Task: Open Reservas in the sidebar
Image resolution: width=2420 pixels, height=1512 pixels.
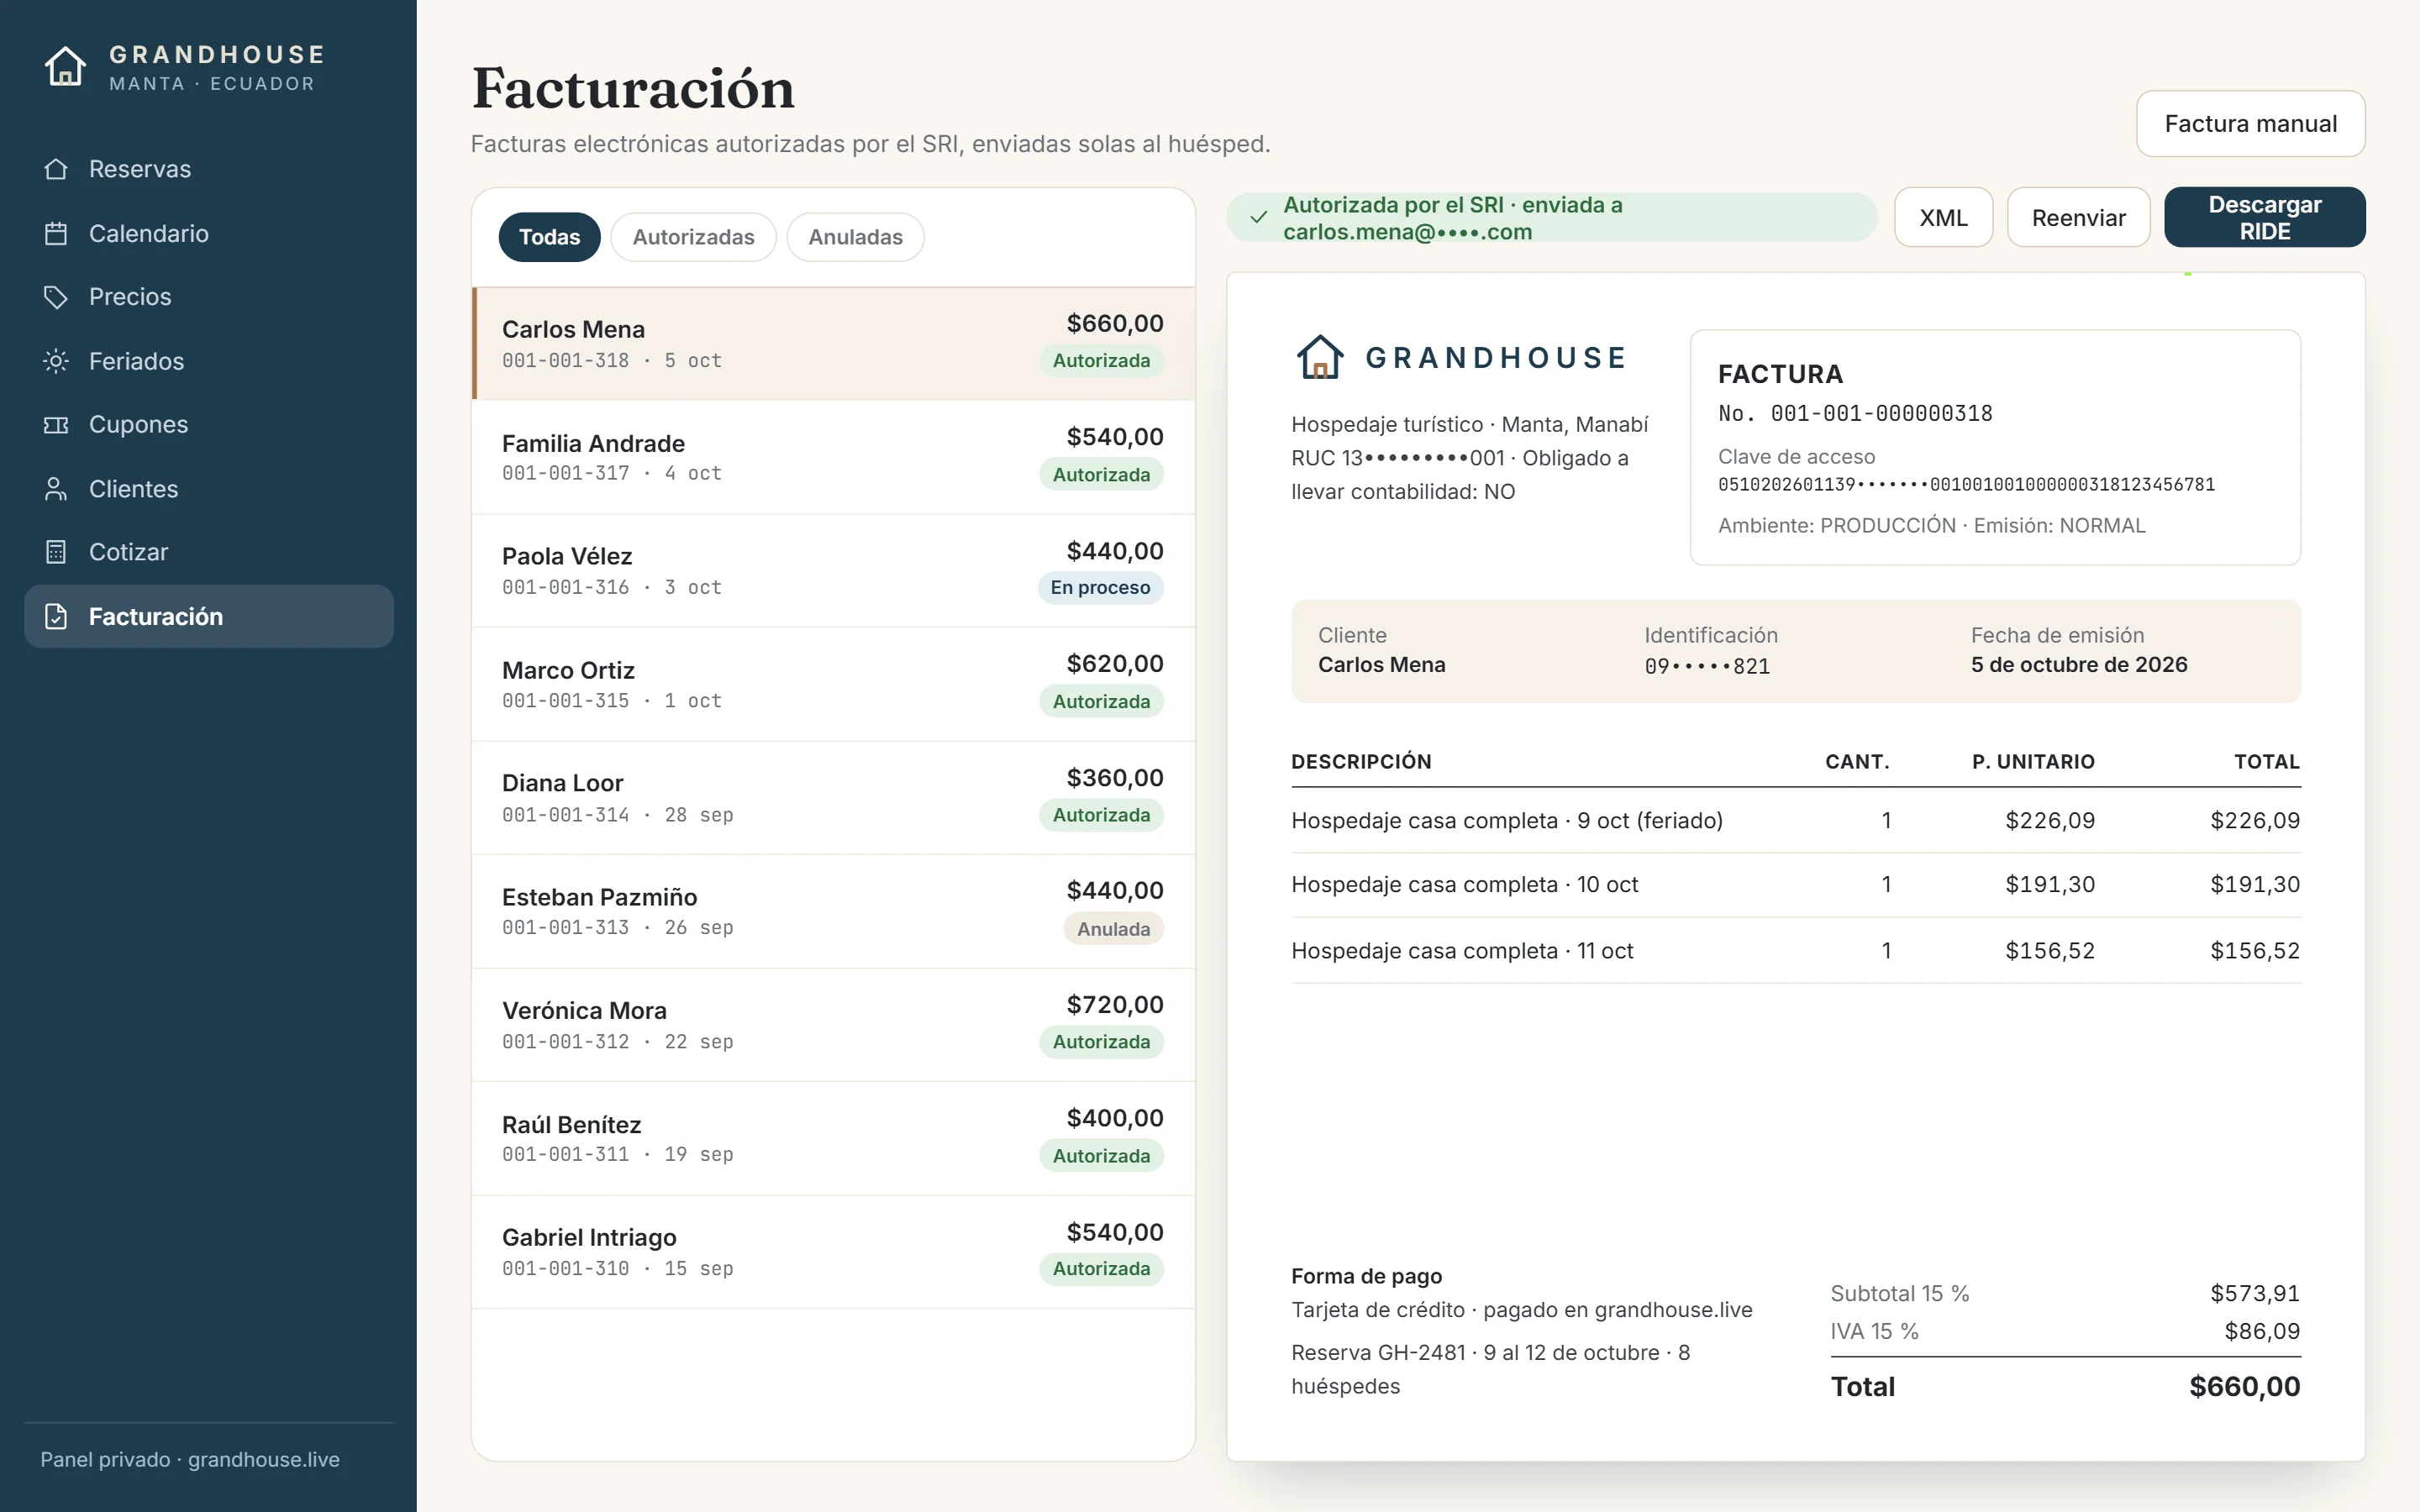Action: (209, 169)
